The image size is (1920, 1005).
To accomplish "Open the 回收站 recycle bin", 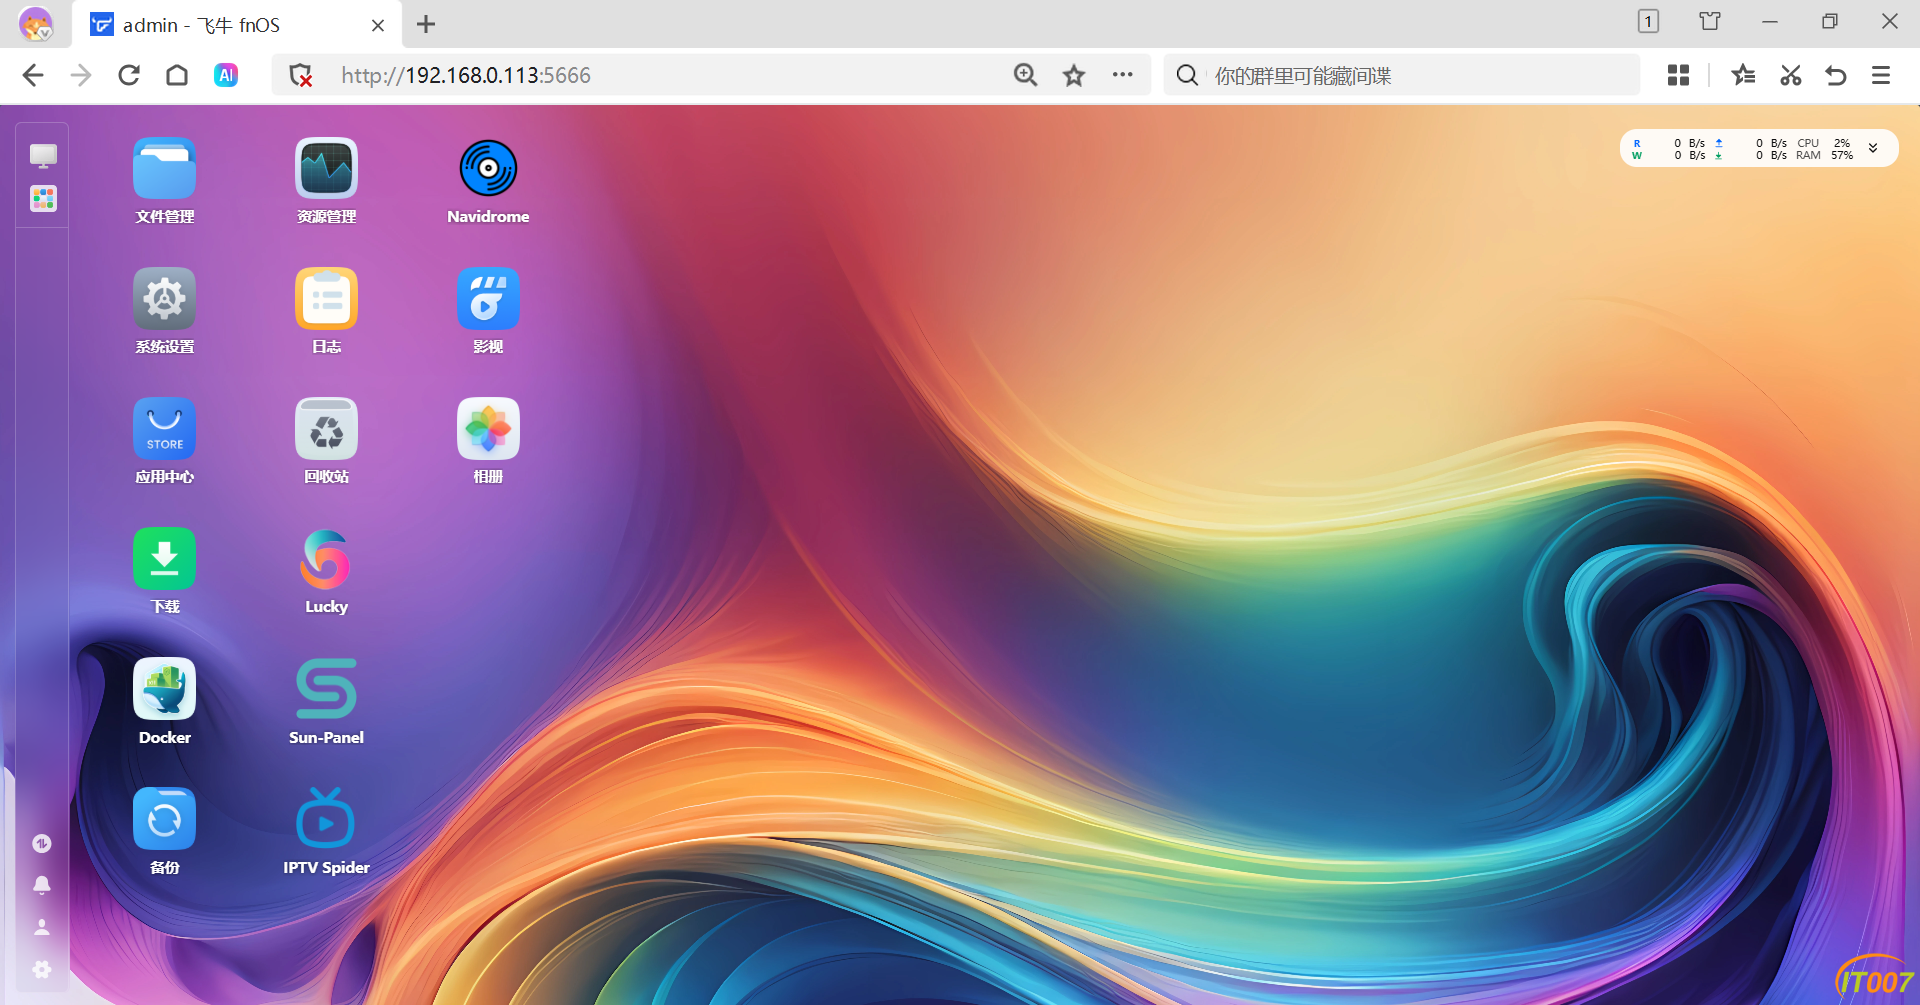I will [326, 429].
